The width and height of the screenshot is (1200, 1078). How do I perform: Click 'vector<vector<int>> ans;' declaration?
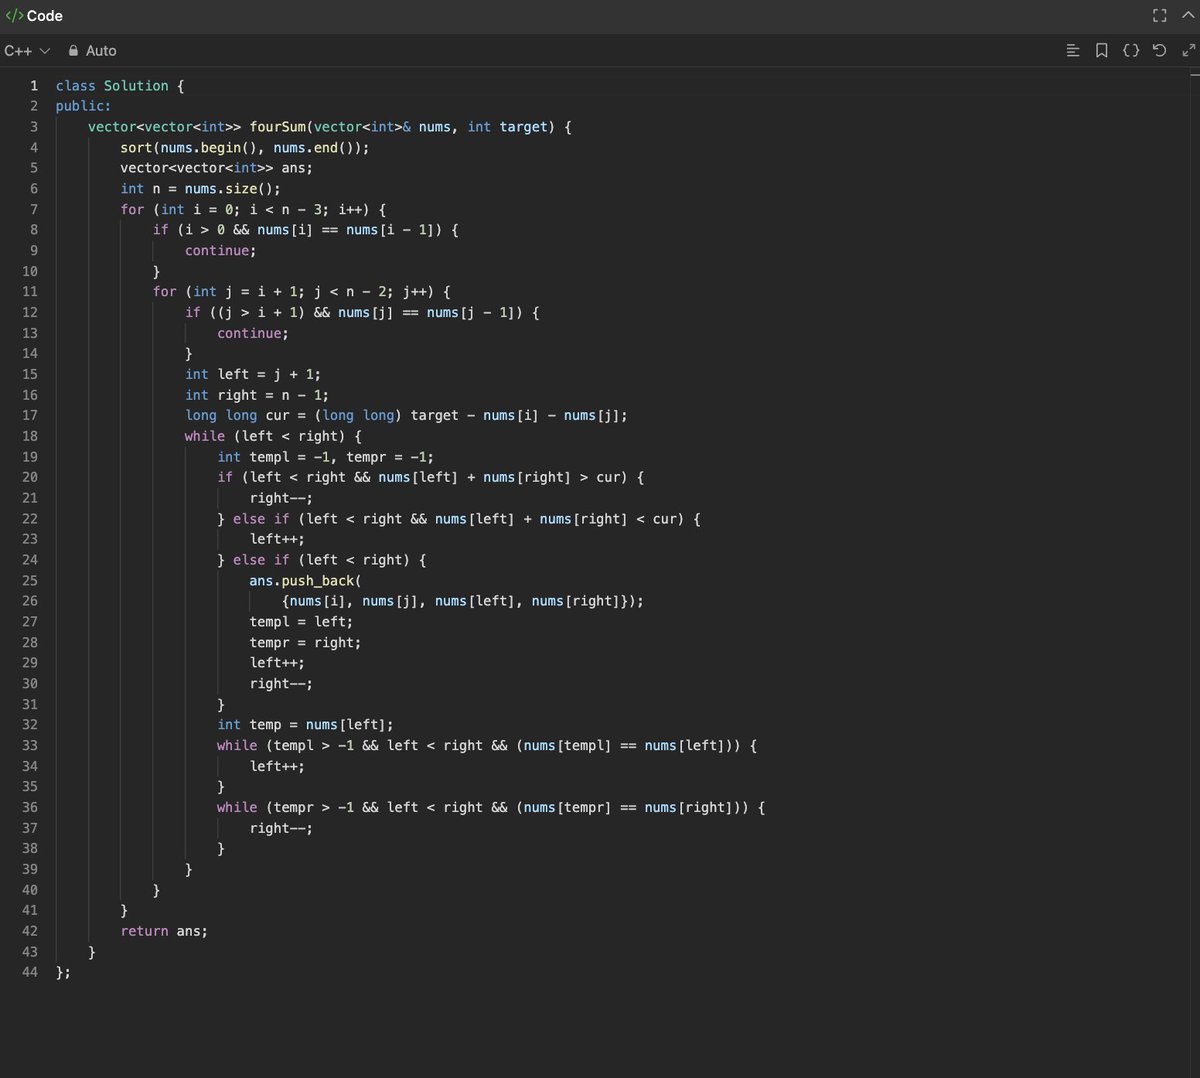click(216, 168)
